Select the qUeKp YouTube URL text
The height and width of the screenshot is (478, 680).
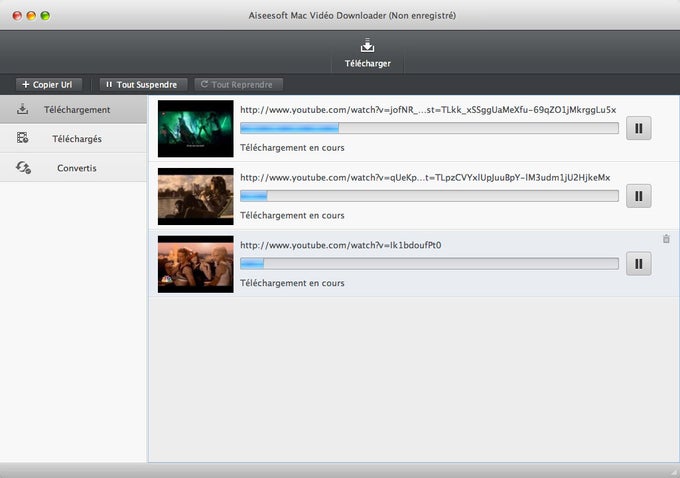coord(425,177)
